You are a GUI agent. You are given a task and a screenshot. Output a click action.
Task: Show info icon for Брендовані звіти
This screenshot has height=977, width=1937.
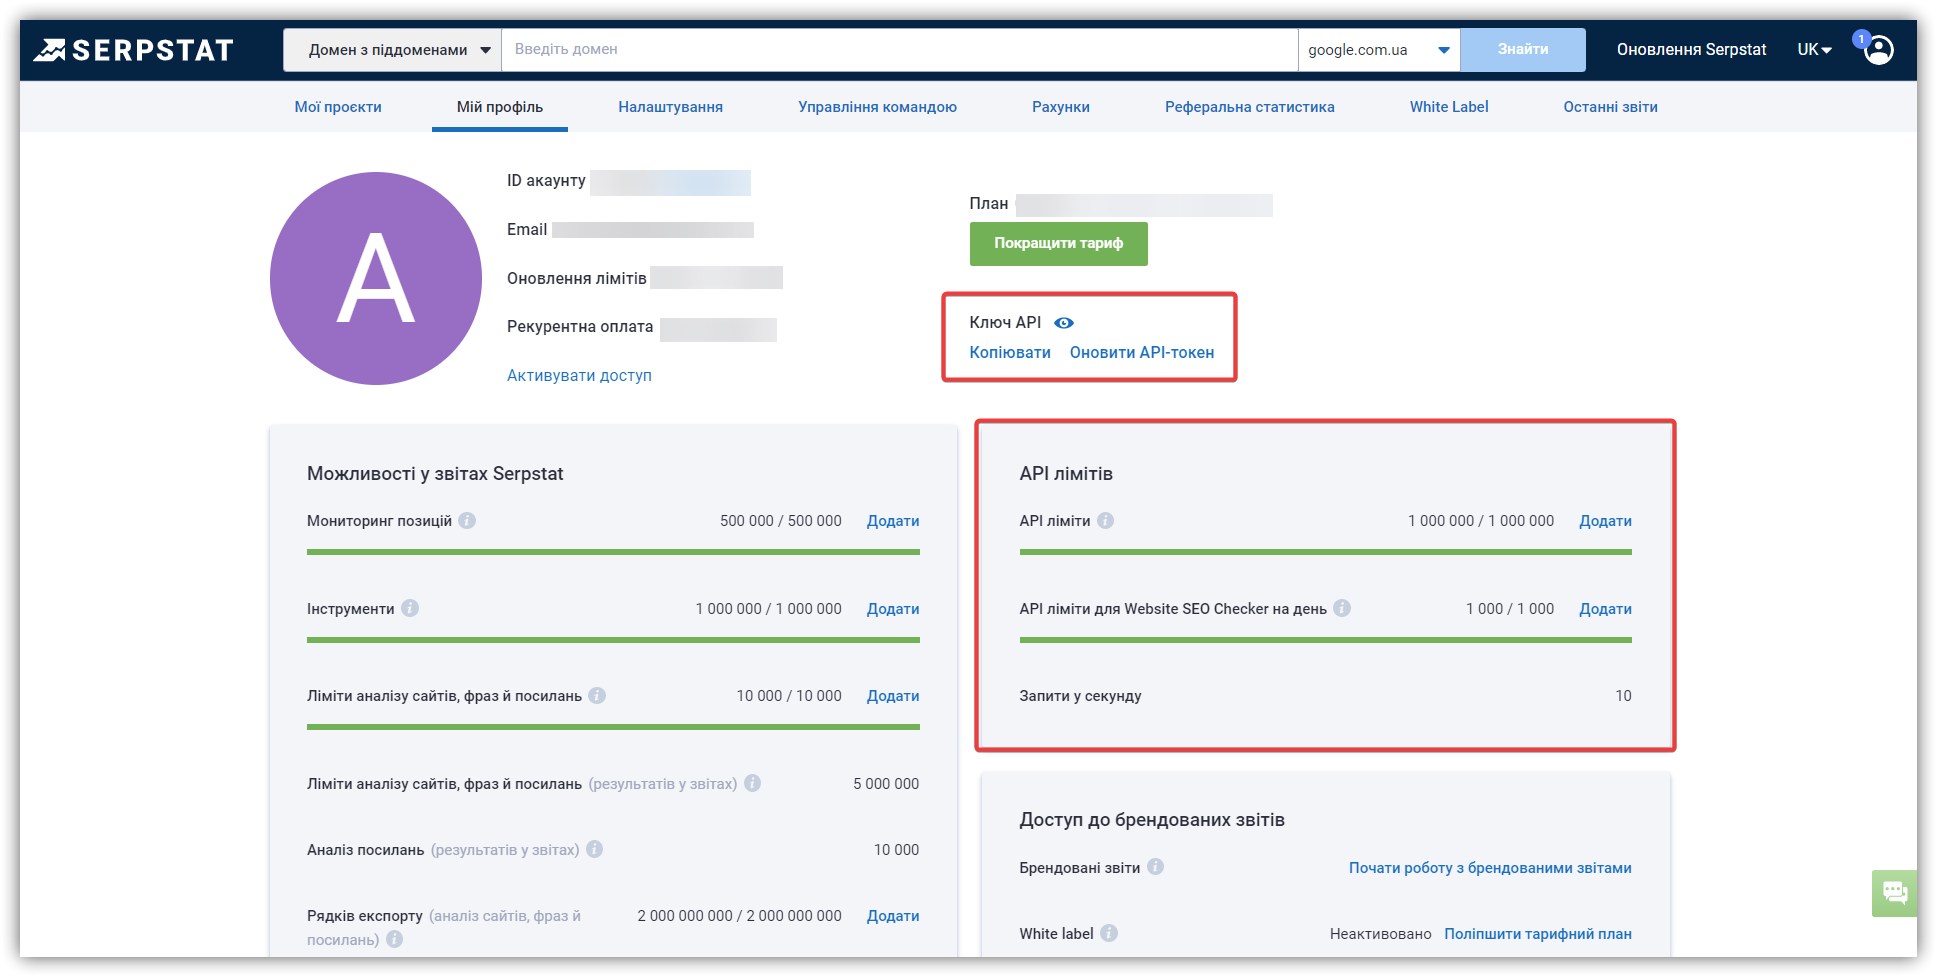[x=1155, y=867]
